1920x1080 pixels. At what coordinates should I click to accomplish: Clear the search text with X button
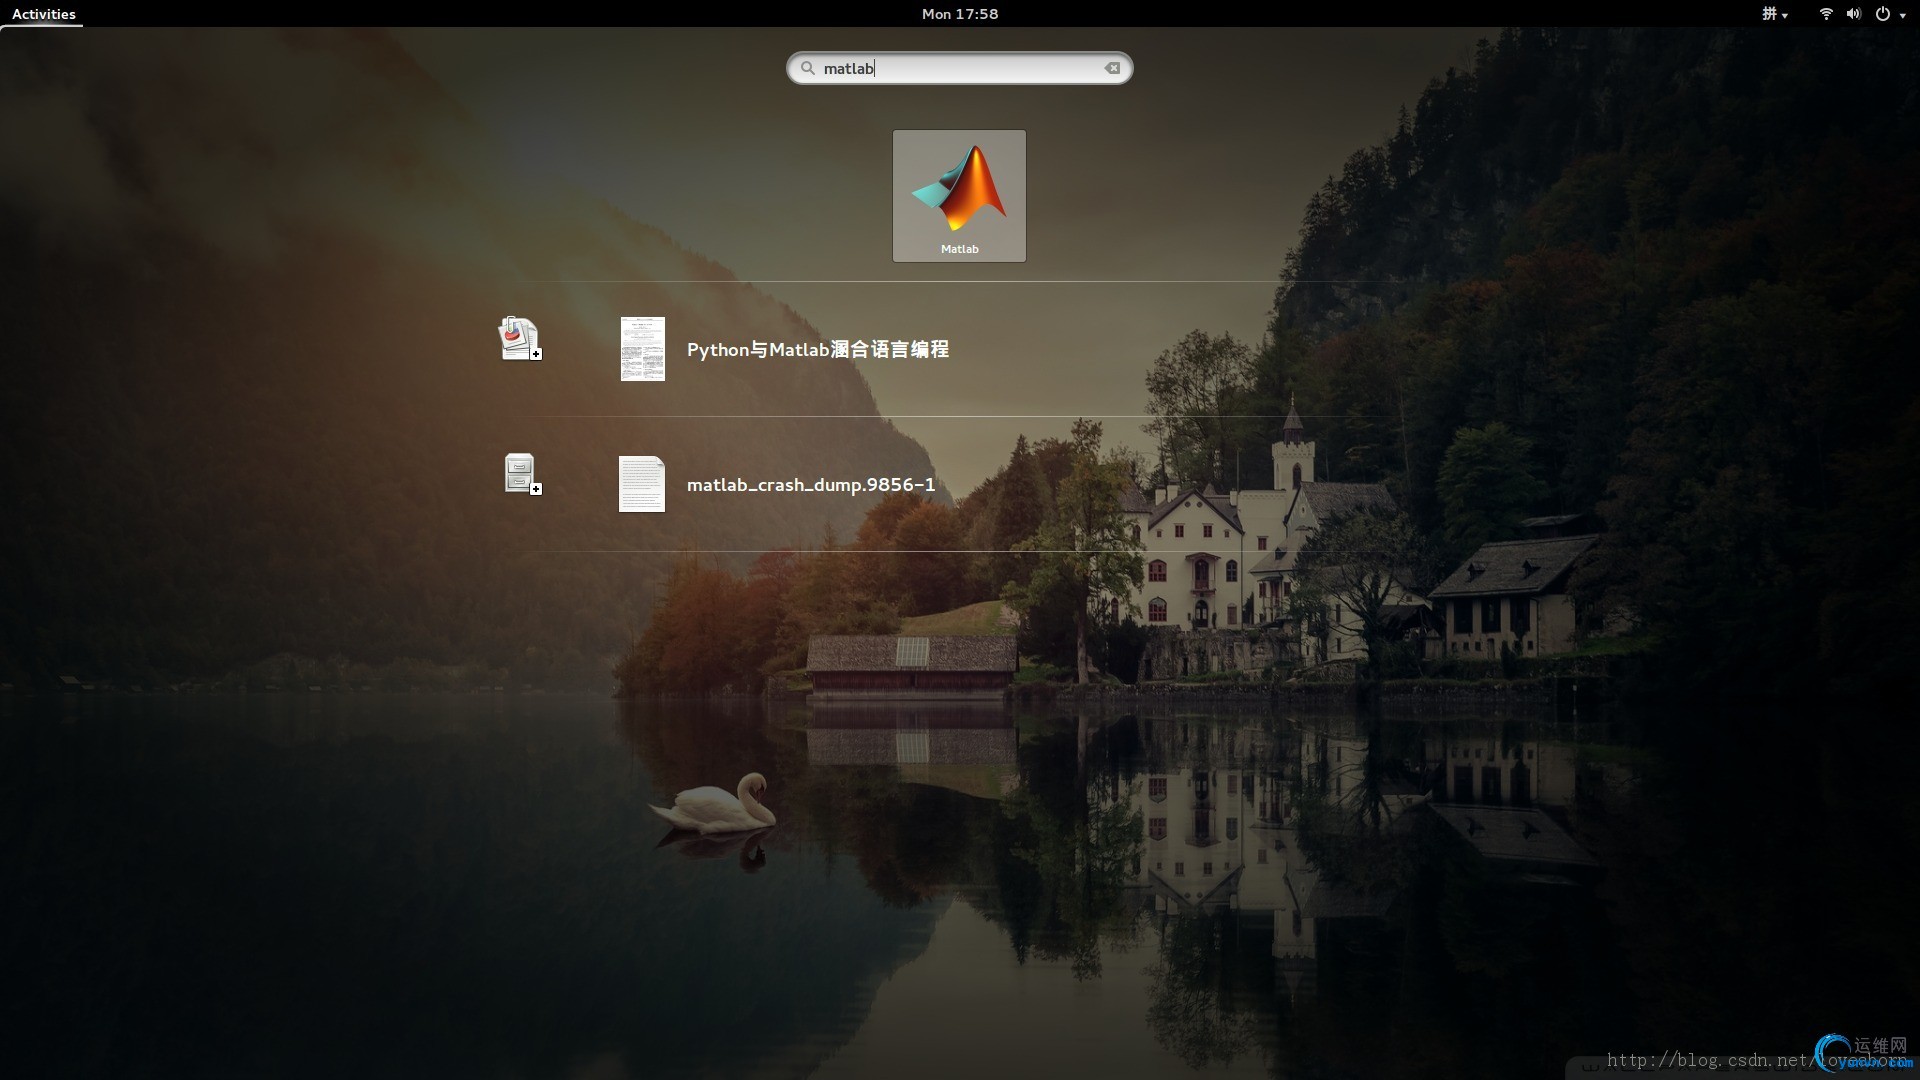[1112, 68]
